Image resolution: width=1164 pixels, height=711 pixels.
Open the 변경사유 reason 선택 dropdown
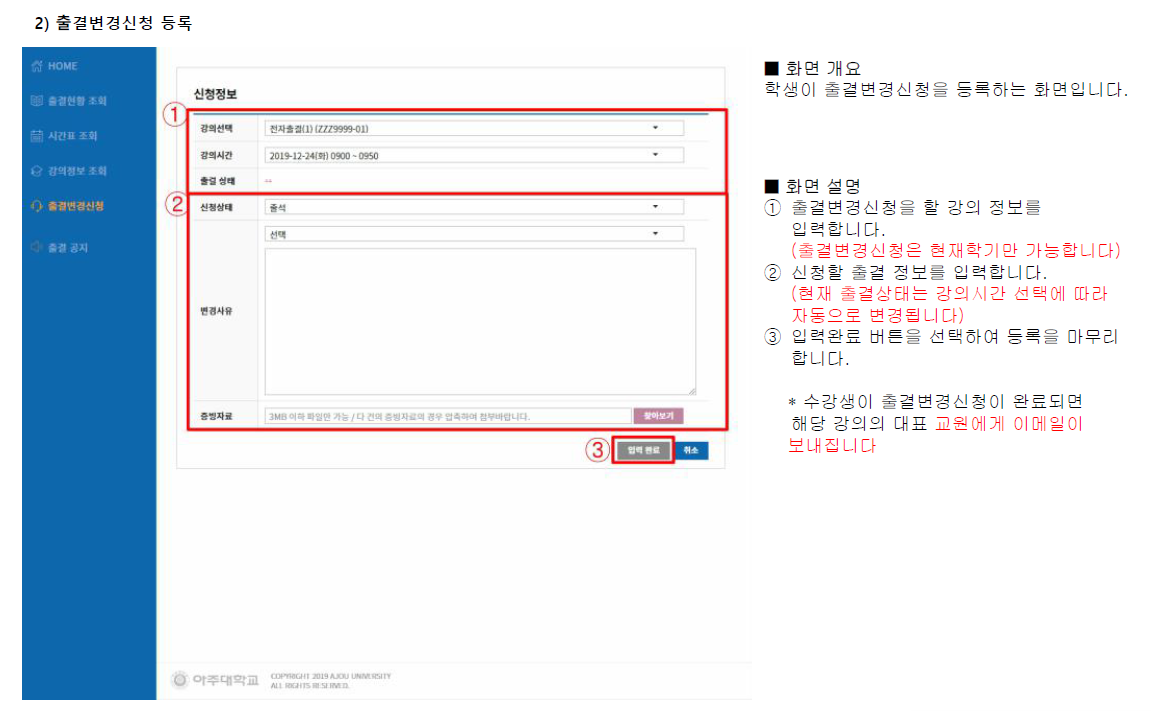coord(474,234)
